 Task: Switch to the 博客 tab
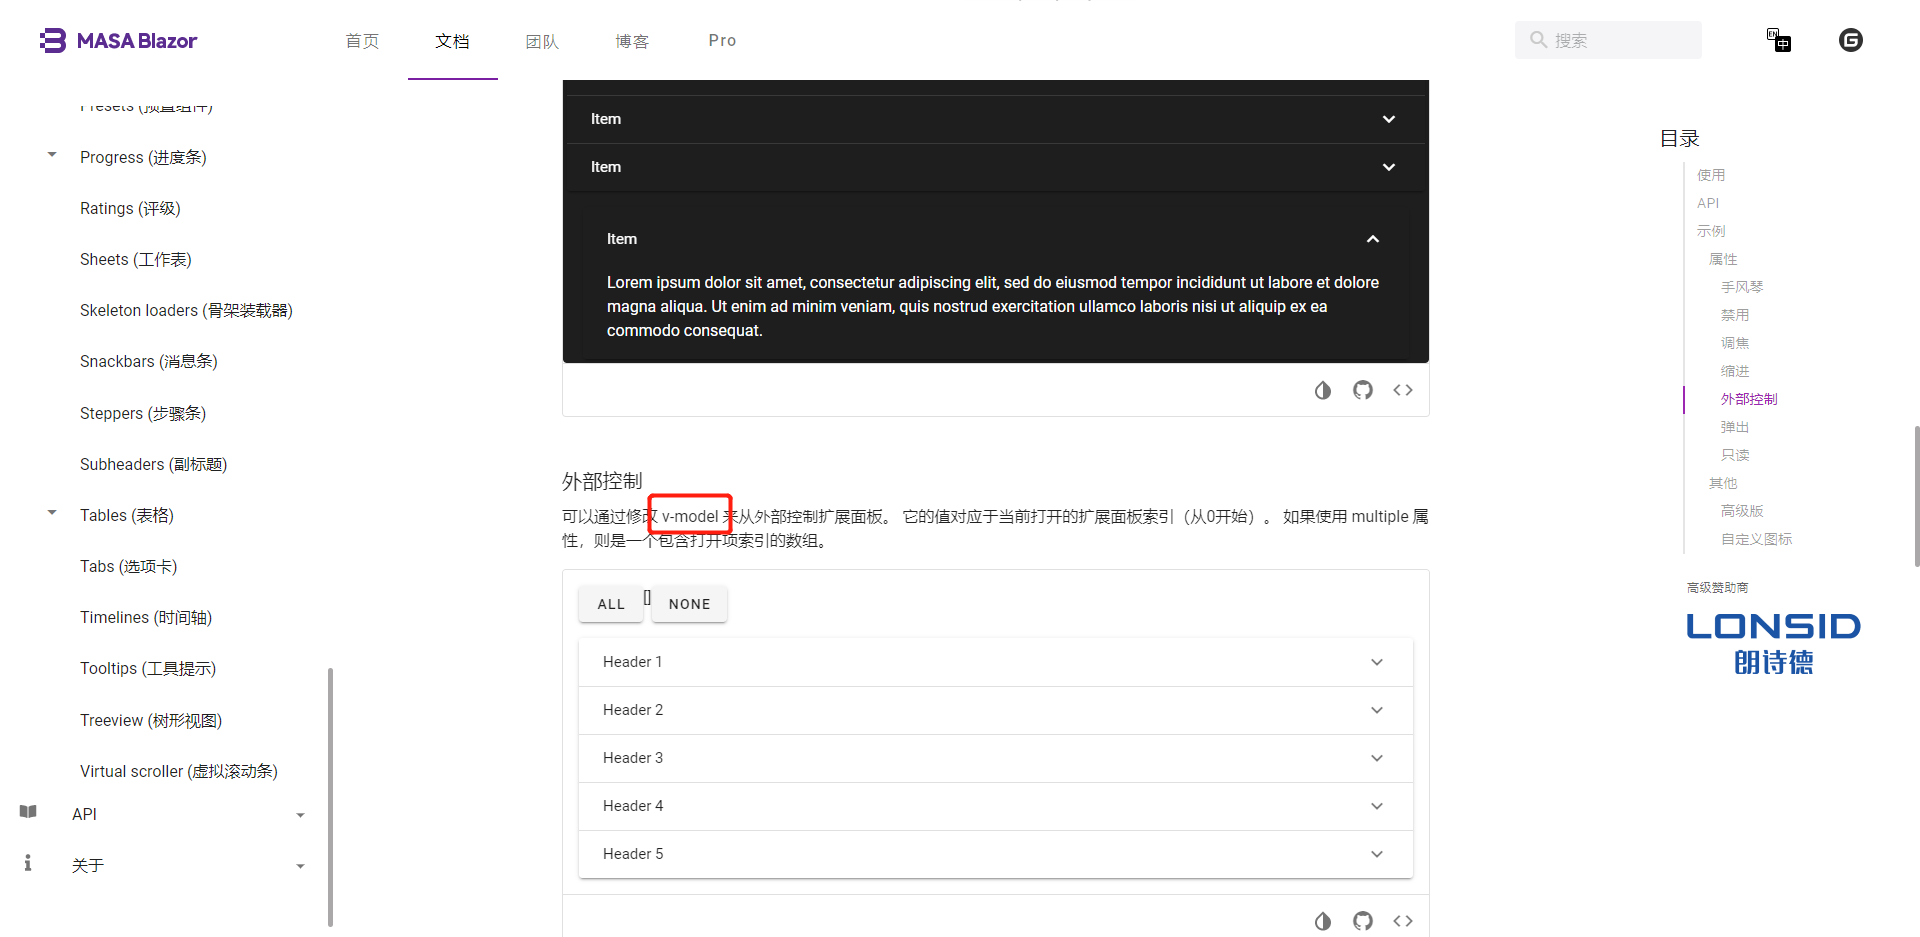tap(632, 40)
